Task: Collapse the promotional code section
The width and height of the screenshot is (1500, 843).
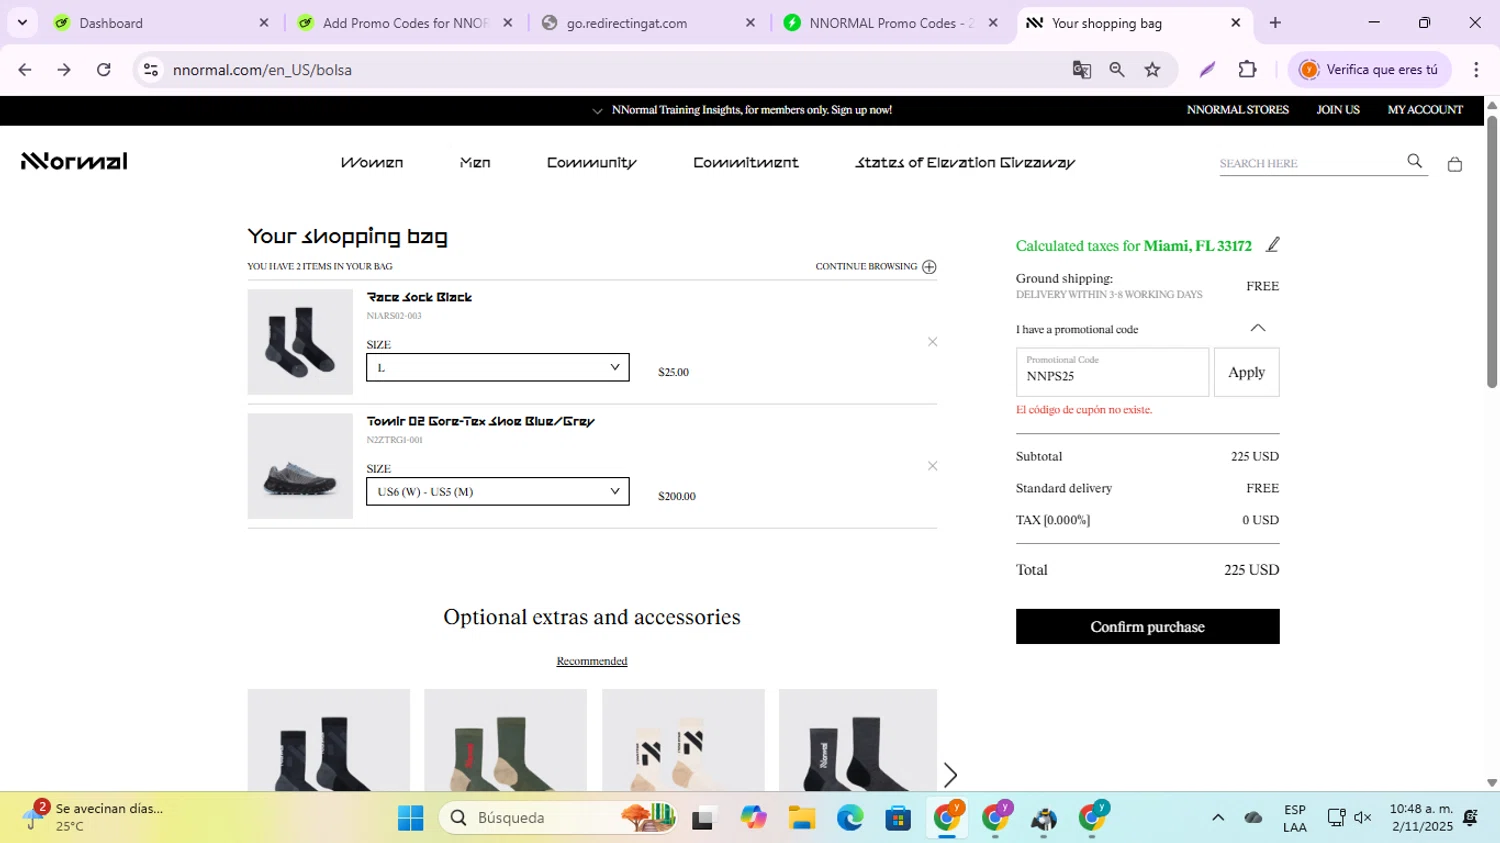Action: point(1258,328)
